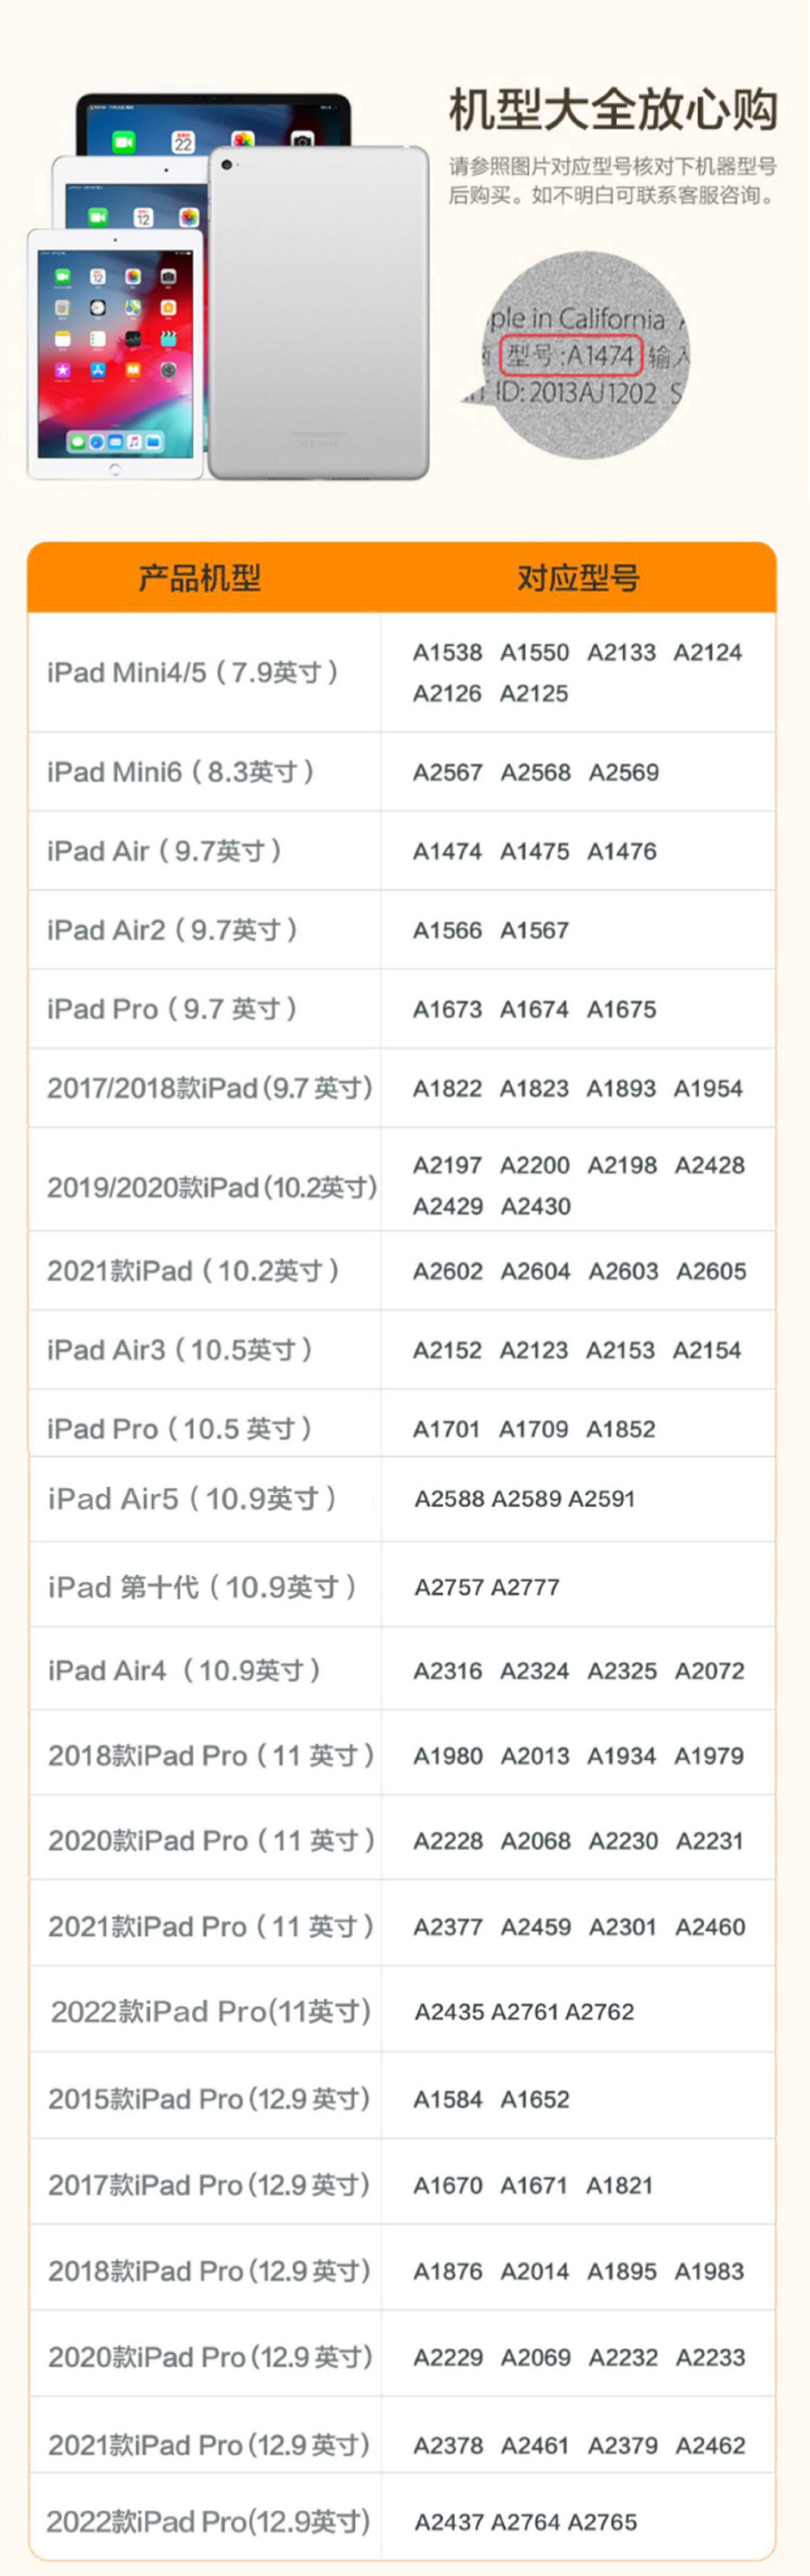Select the iPad Air (9.7英寸) row label
The width and height of the screenshot is (810, 2576).
click(164, 851)
